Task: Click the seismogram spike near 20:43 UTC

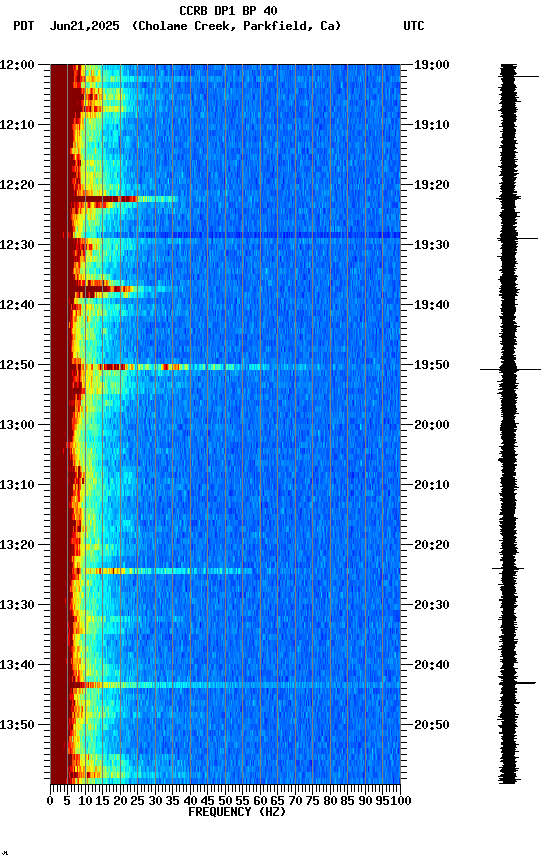Action: coord(518,683)
